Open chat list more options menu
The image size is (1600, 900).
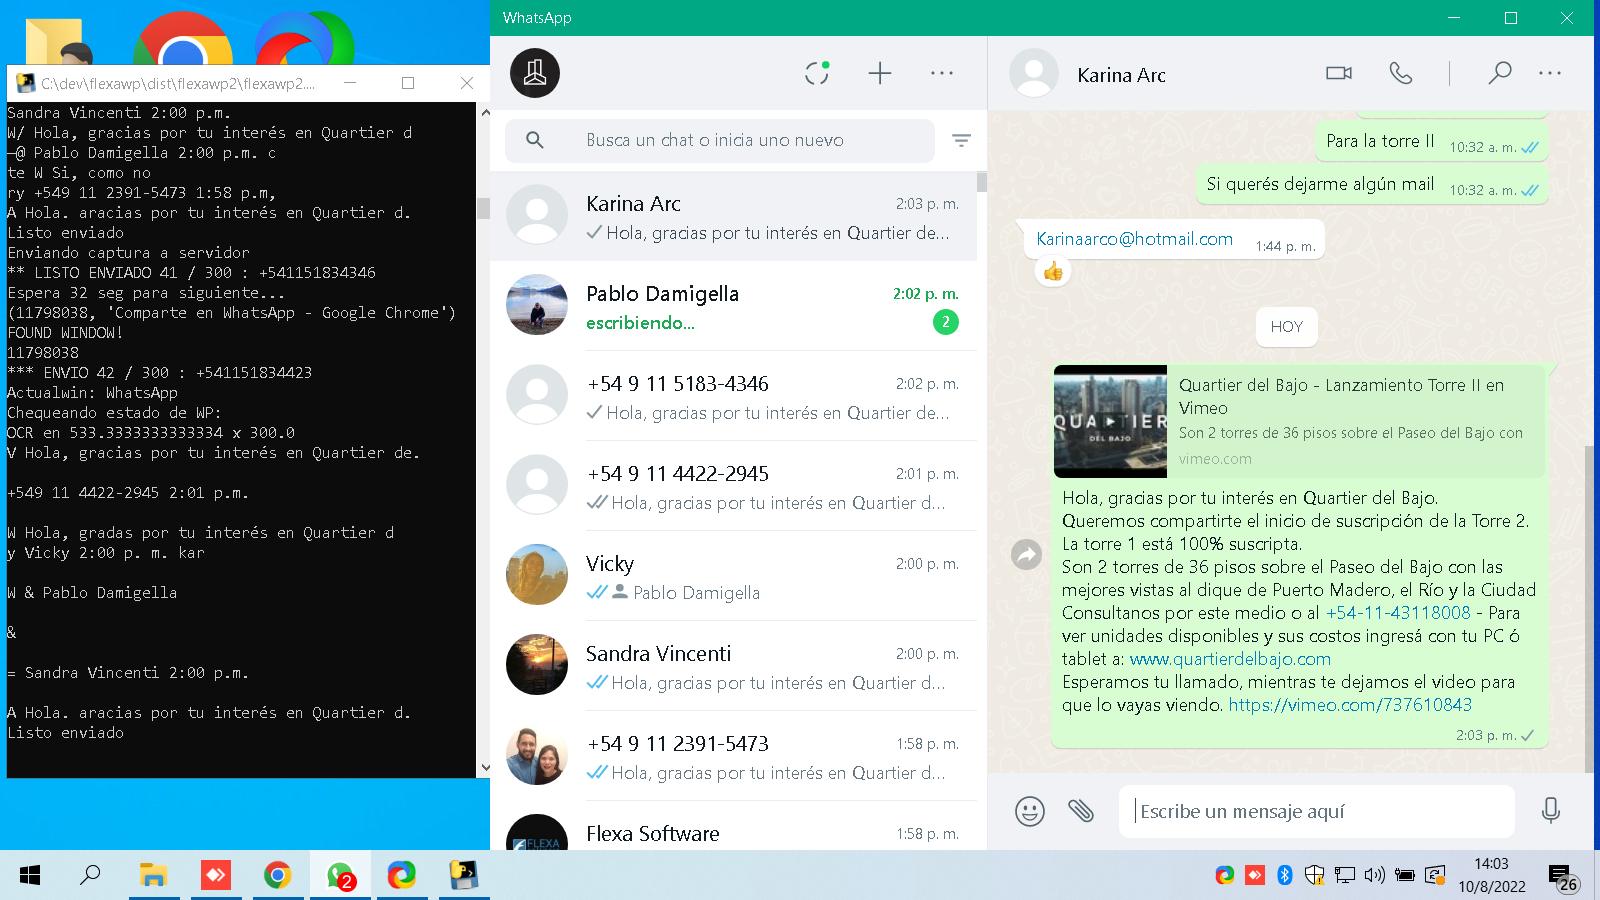tap(942, 73)
